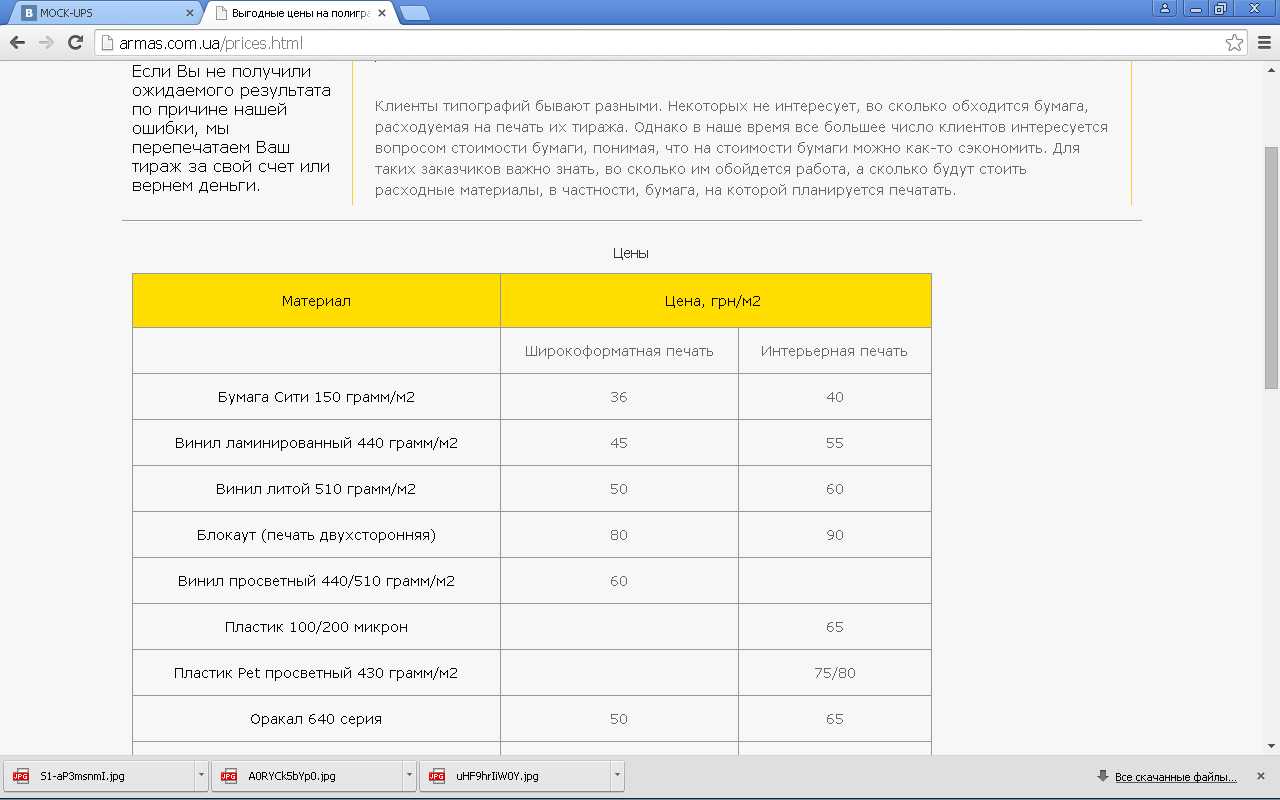1280x800 pixels.
Task: Reload the page with the refresh icon
Action: [x=75, y=43]
